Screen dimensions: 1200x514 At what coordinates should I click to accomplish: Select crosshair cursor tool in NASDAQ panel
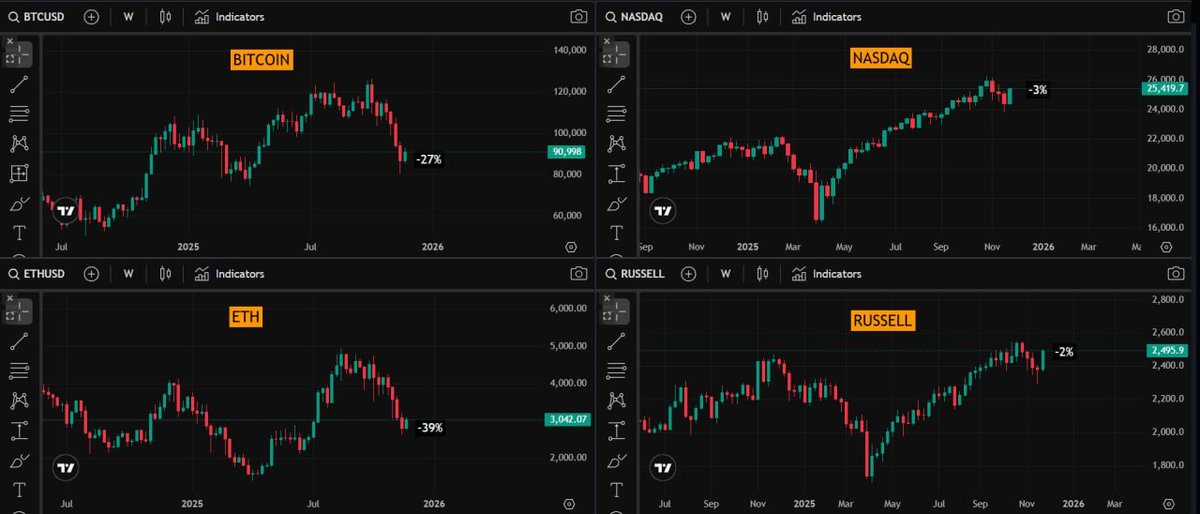click(x=617, y=54)
